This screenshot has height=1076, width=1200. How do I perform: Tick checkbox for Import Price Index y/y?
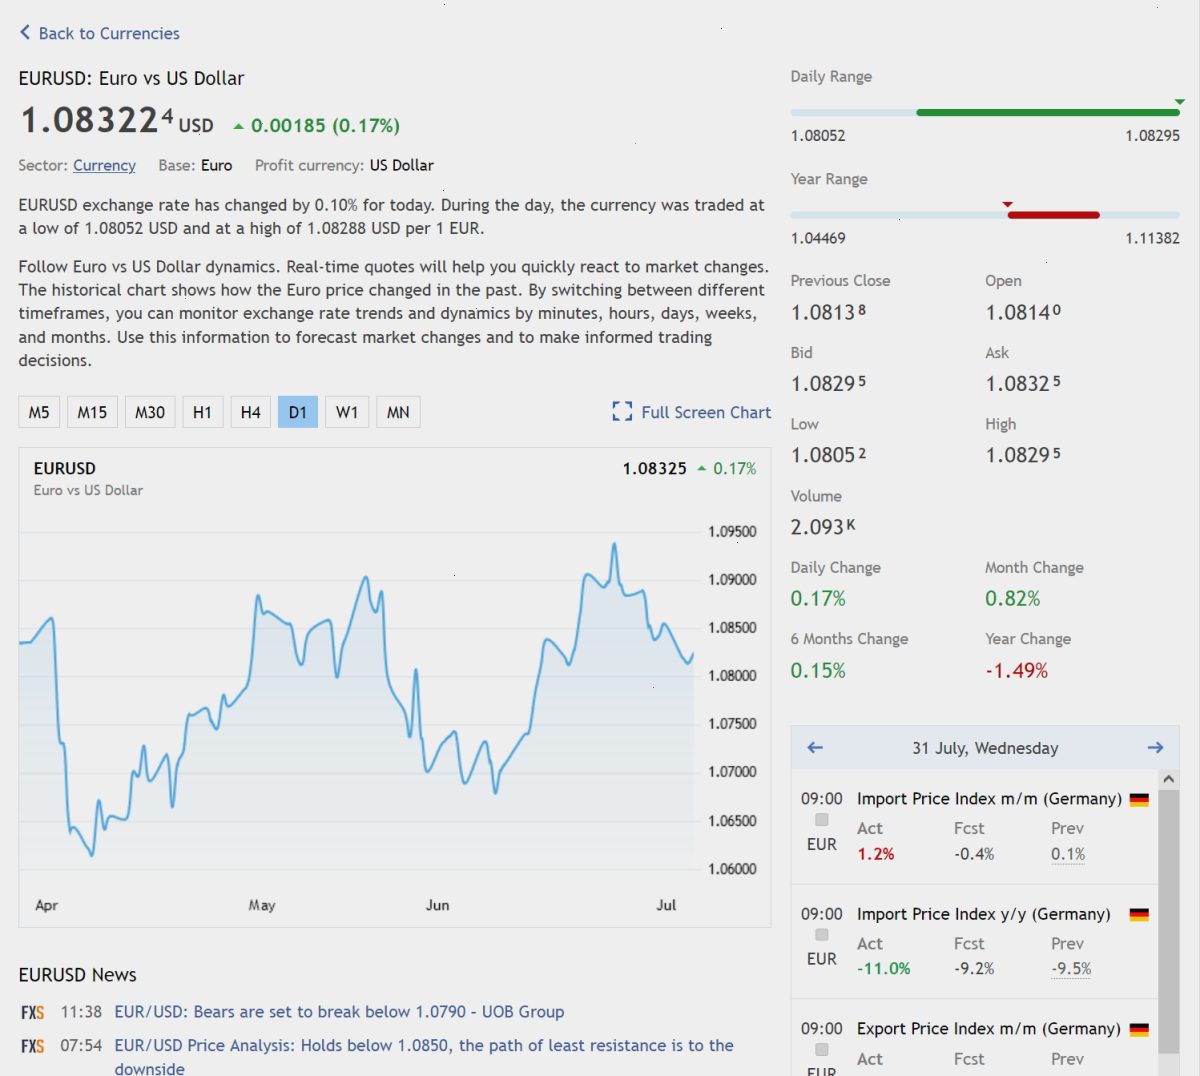822,935
